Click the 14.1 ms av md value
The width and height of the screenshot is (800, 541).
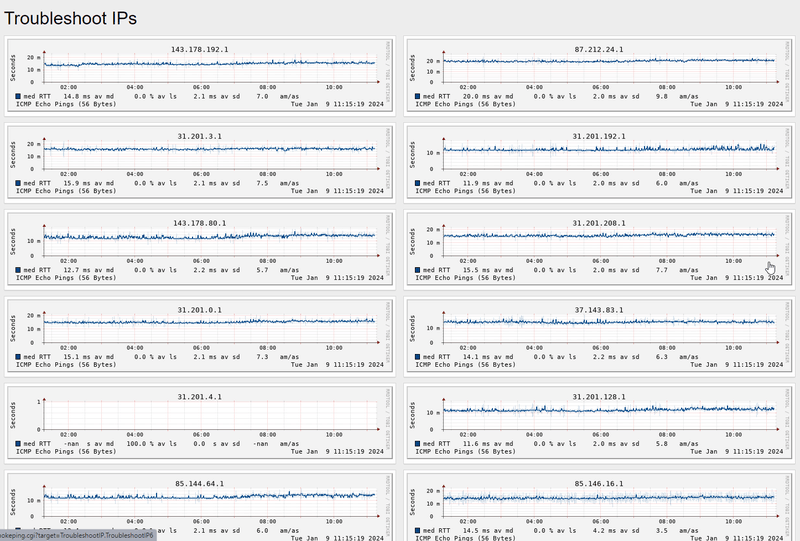pyautogui.click(x=488, y=357)
